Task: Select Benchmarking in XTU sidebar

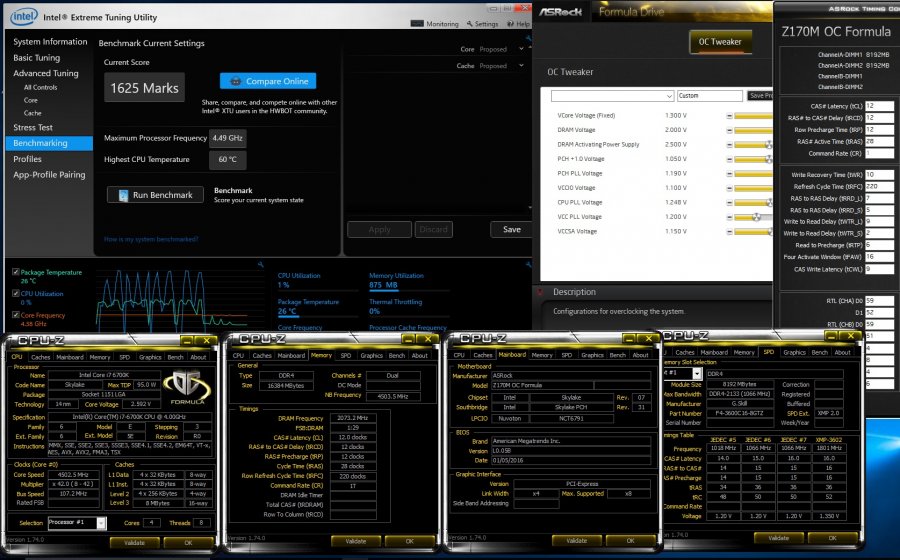Action: pos(49,143)
